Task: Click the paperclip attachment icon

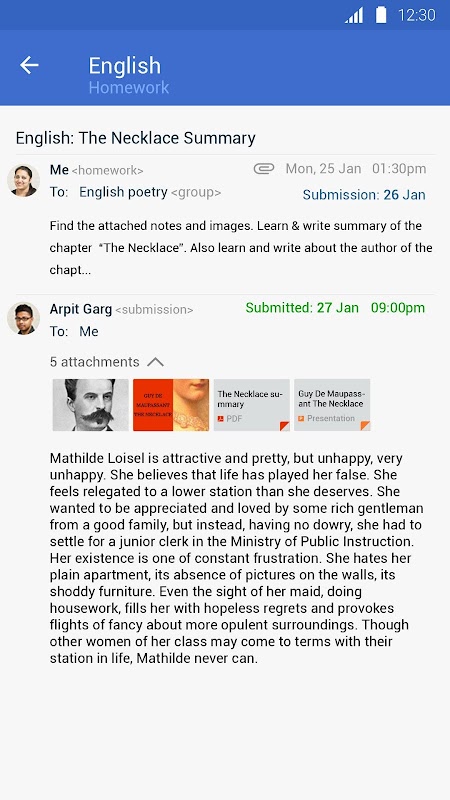Action: pyautogui.click(x=264, y=169)
